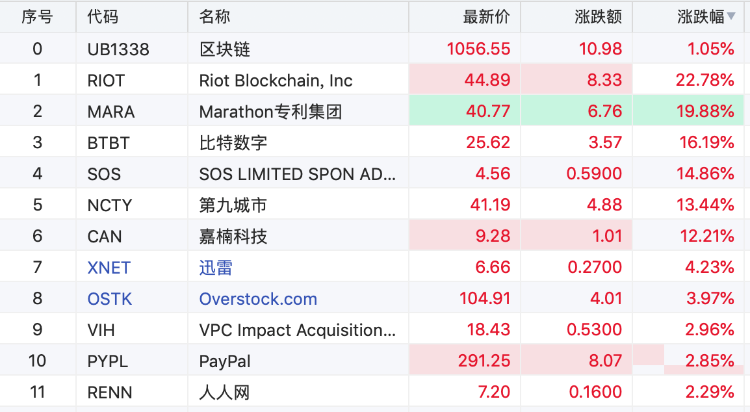Sort by 最新价 column header

coord(486,17)
